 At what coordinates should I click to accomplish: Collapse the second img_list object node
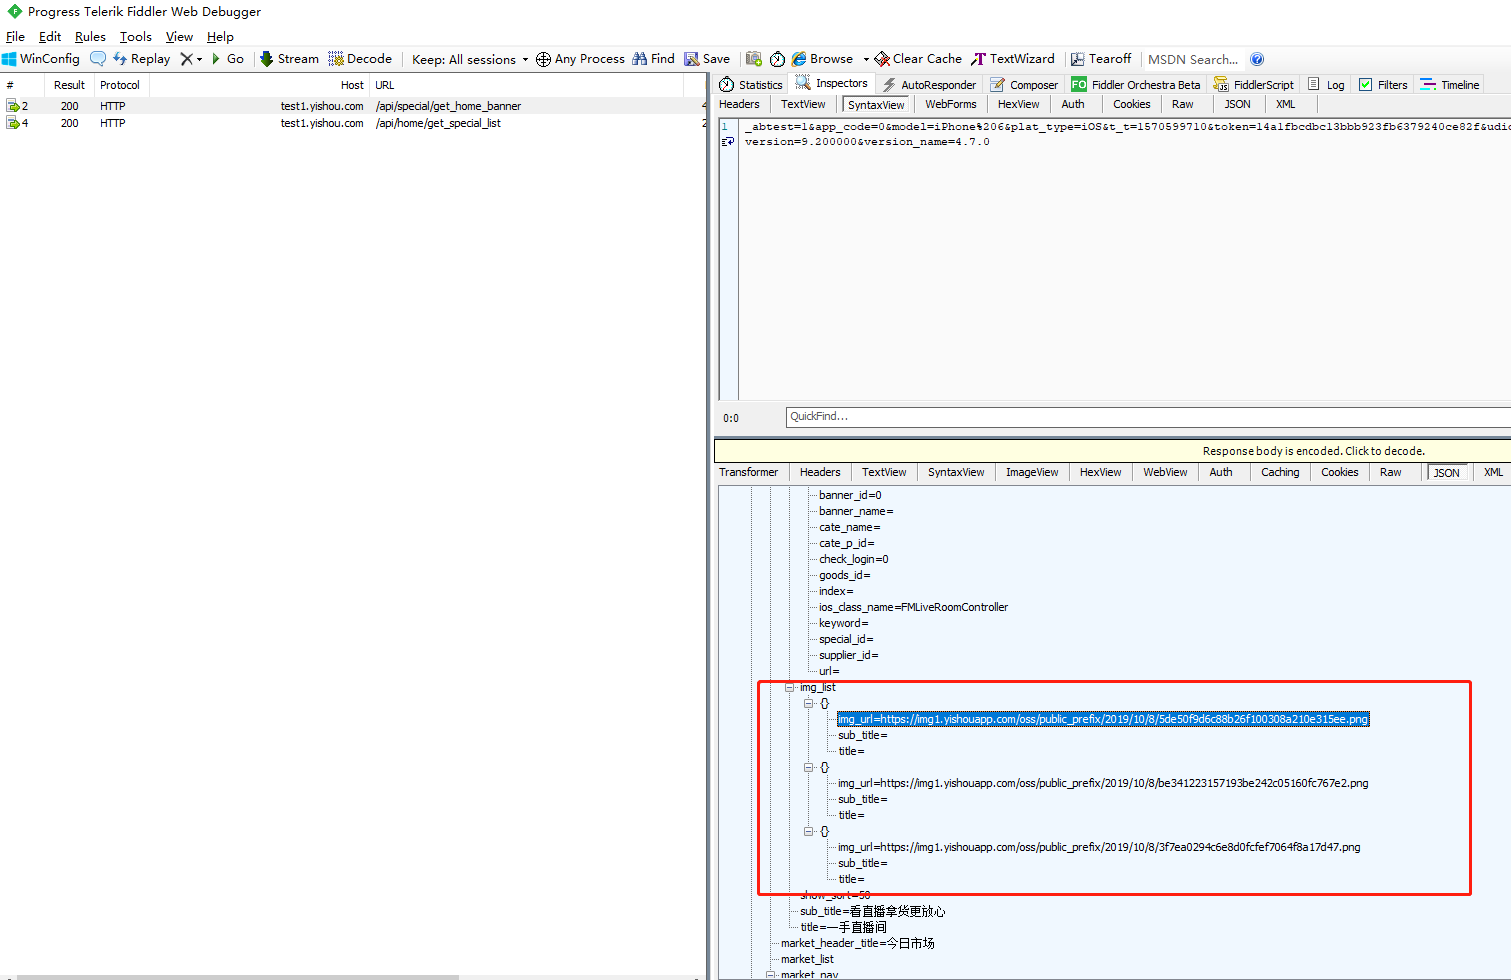(x=809, y=768)
